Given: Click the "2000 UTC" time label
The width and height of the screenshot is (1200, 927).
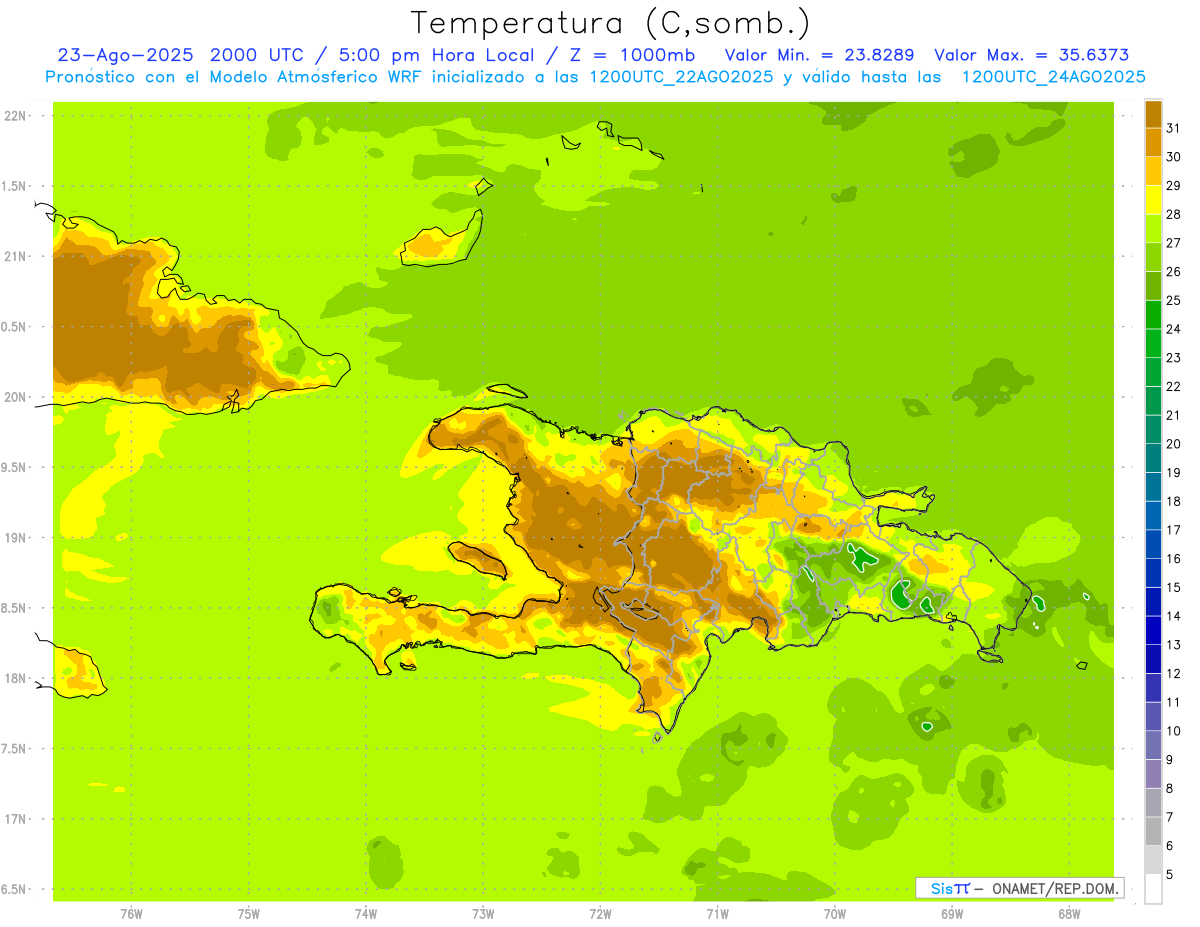Looking at the screenshot, I should tap(260, 55).
